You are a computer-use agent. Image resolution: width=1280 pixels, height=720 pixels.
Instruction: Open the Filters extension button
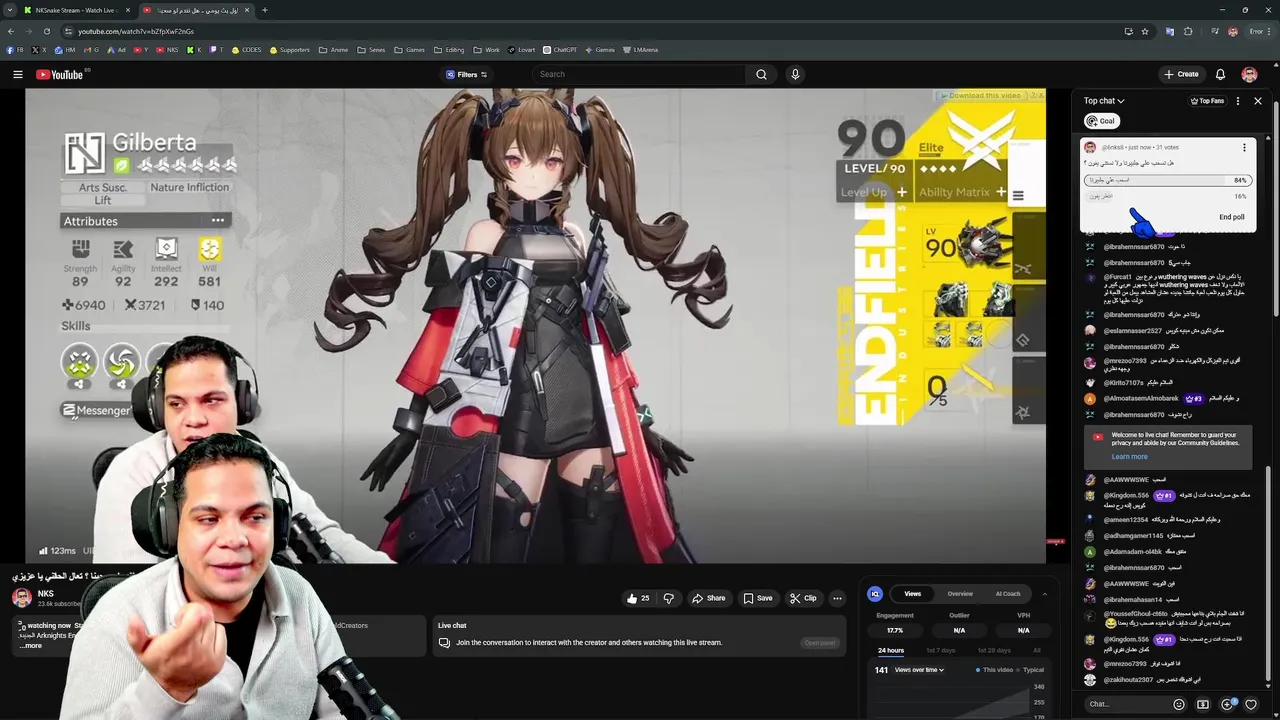pos(467,74)
